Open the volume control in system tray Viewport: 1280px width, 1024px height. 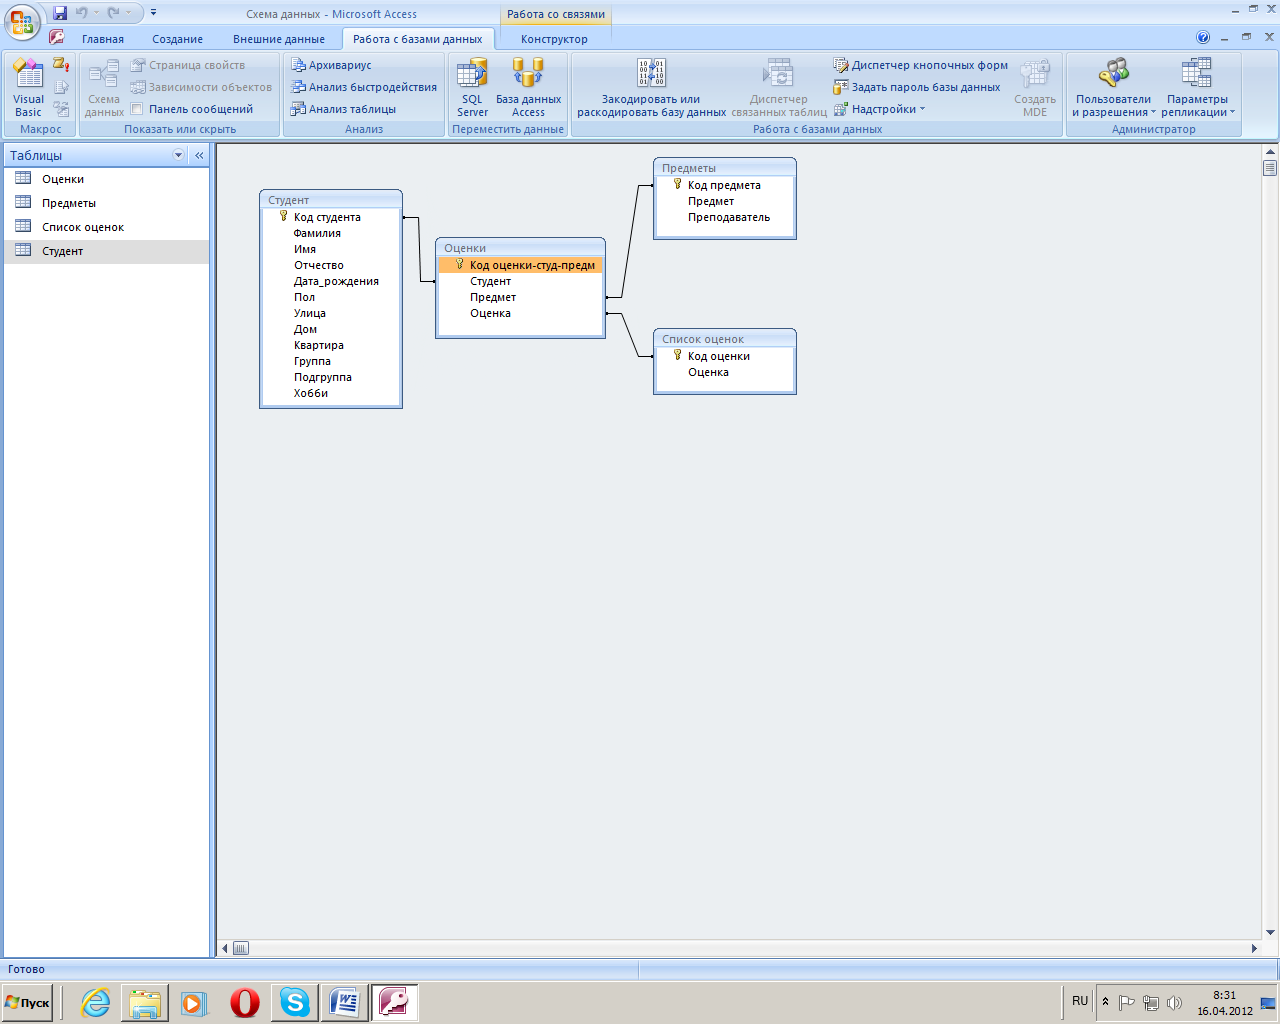pos(1175,1002)
